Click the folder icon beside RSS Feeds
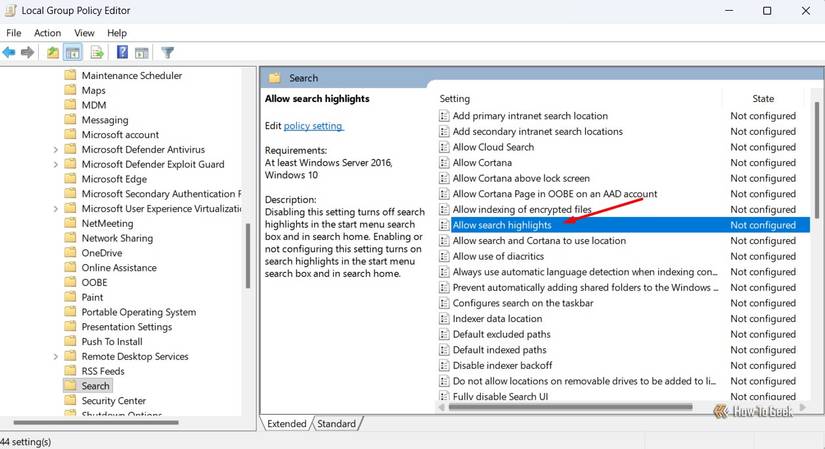The height and width of the screenshot is (449, 825). (70, 371)
